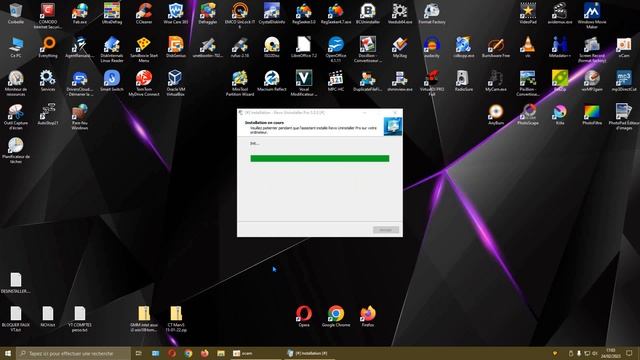Screen dimensions: 640x360
Task: Open Task View on the taskbar
Action: coord(139,353)
